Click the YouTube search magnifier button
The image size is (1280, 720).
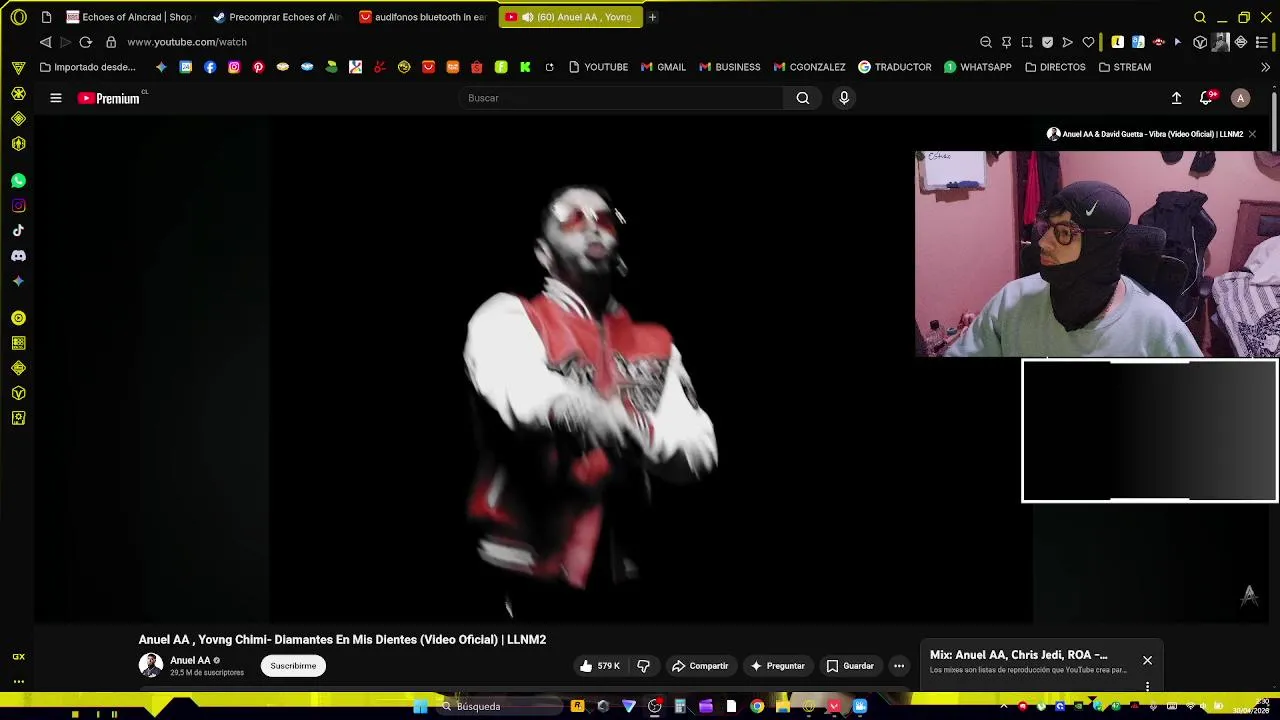point(802,98)
